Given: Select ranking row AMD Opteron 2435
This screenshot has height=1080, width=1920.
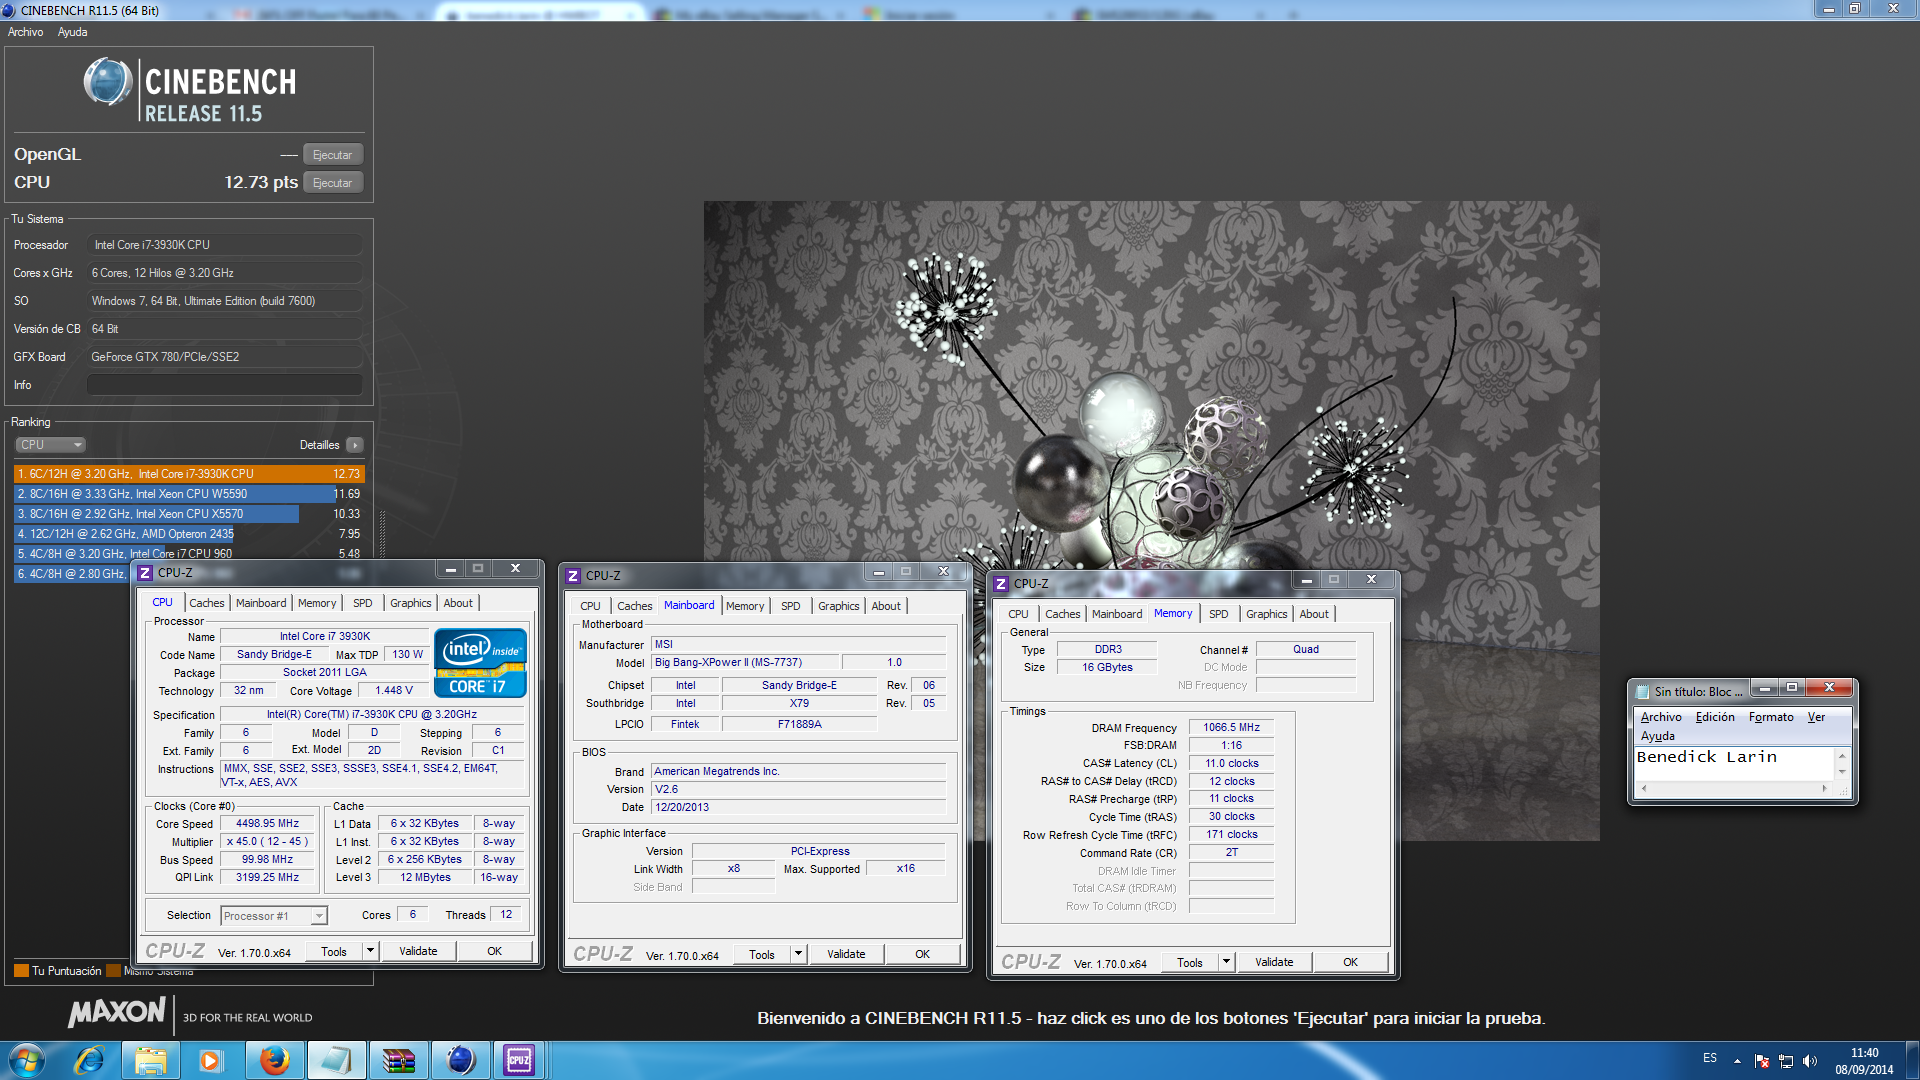Looking at the screenshot, I should click(189, 534).
